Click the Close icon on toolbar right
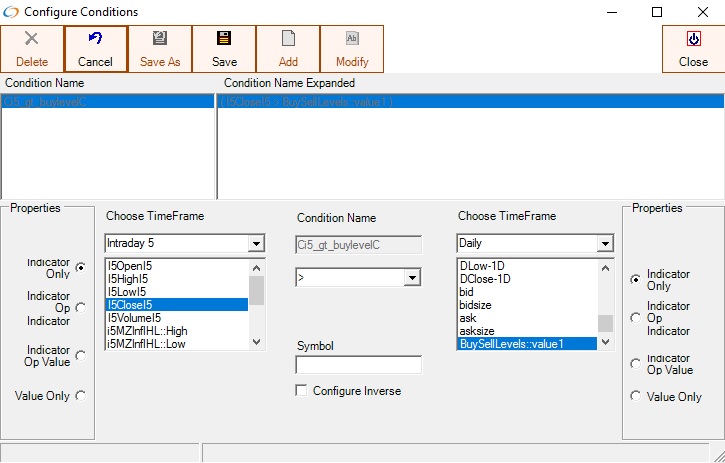725x463 pixels. click(693, 39)
